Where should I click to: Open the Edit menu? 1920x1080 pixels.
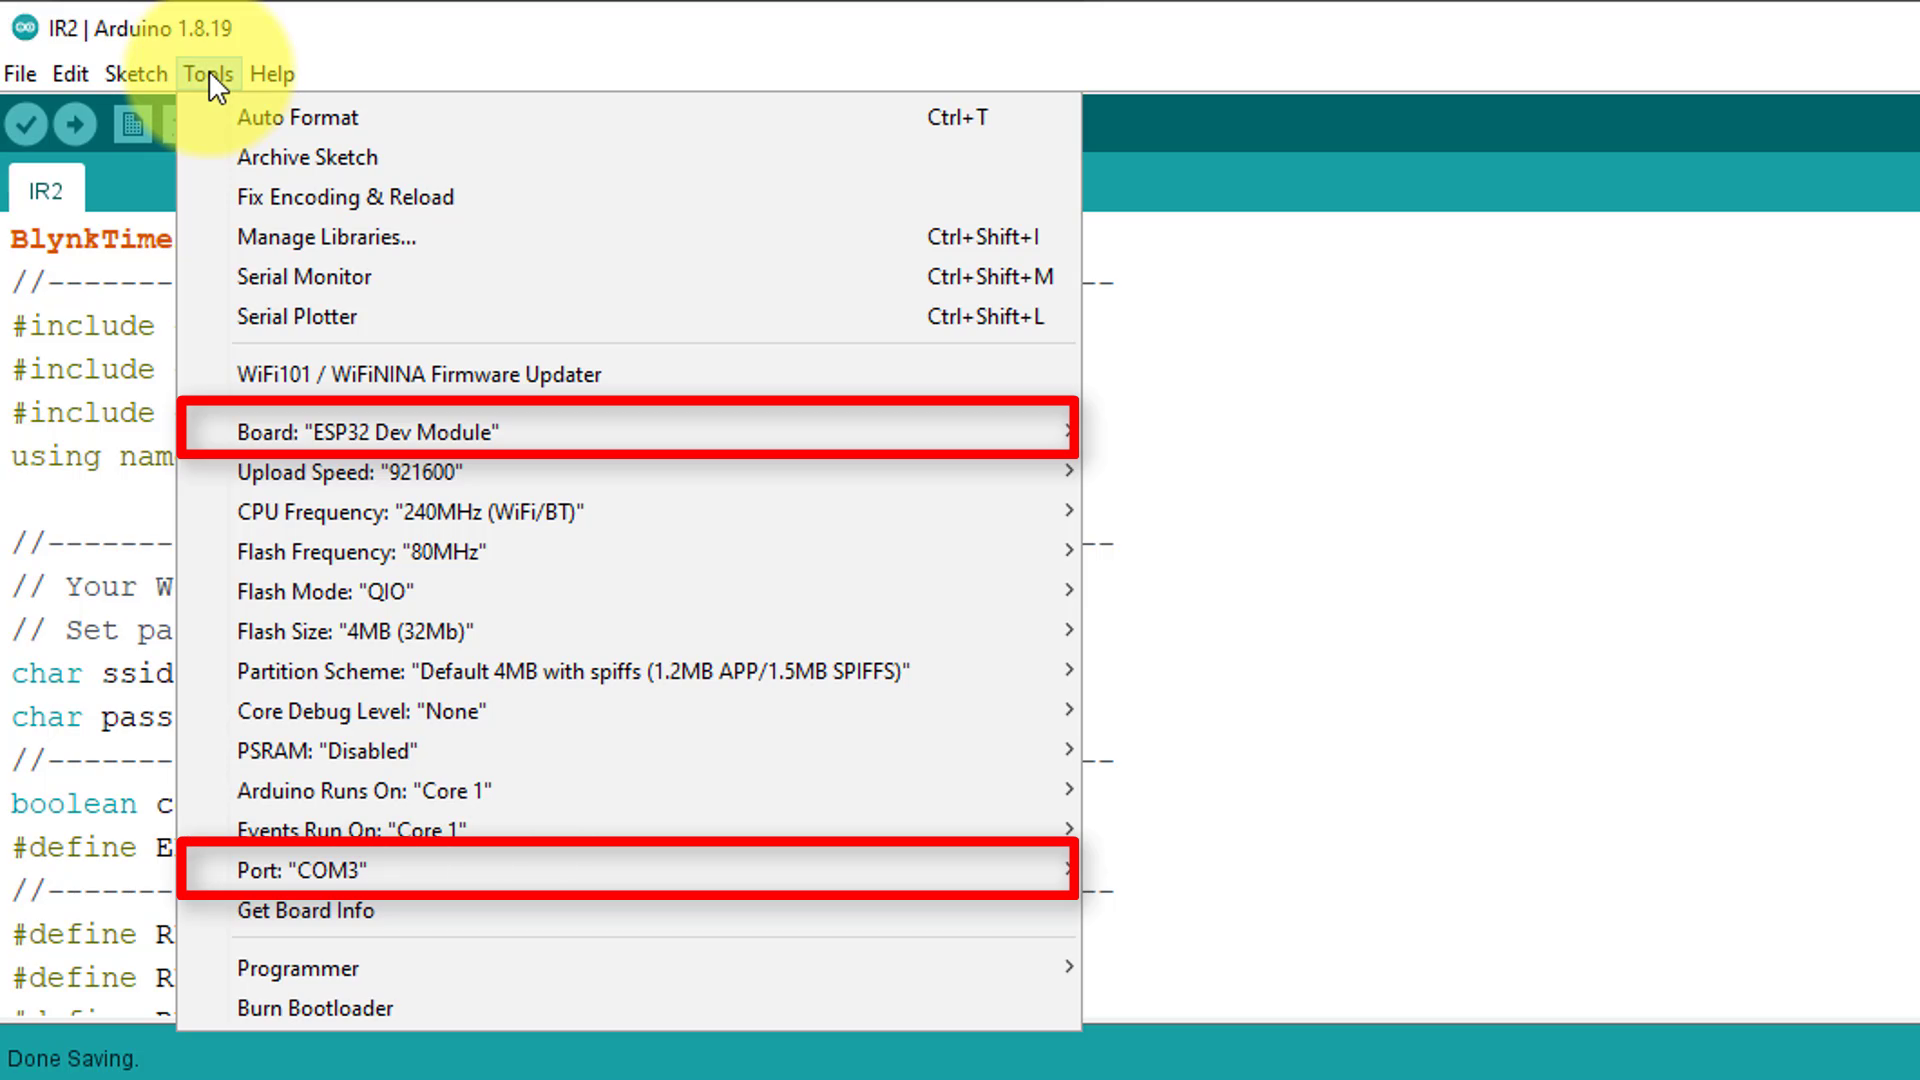70,74
